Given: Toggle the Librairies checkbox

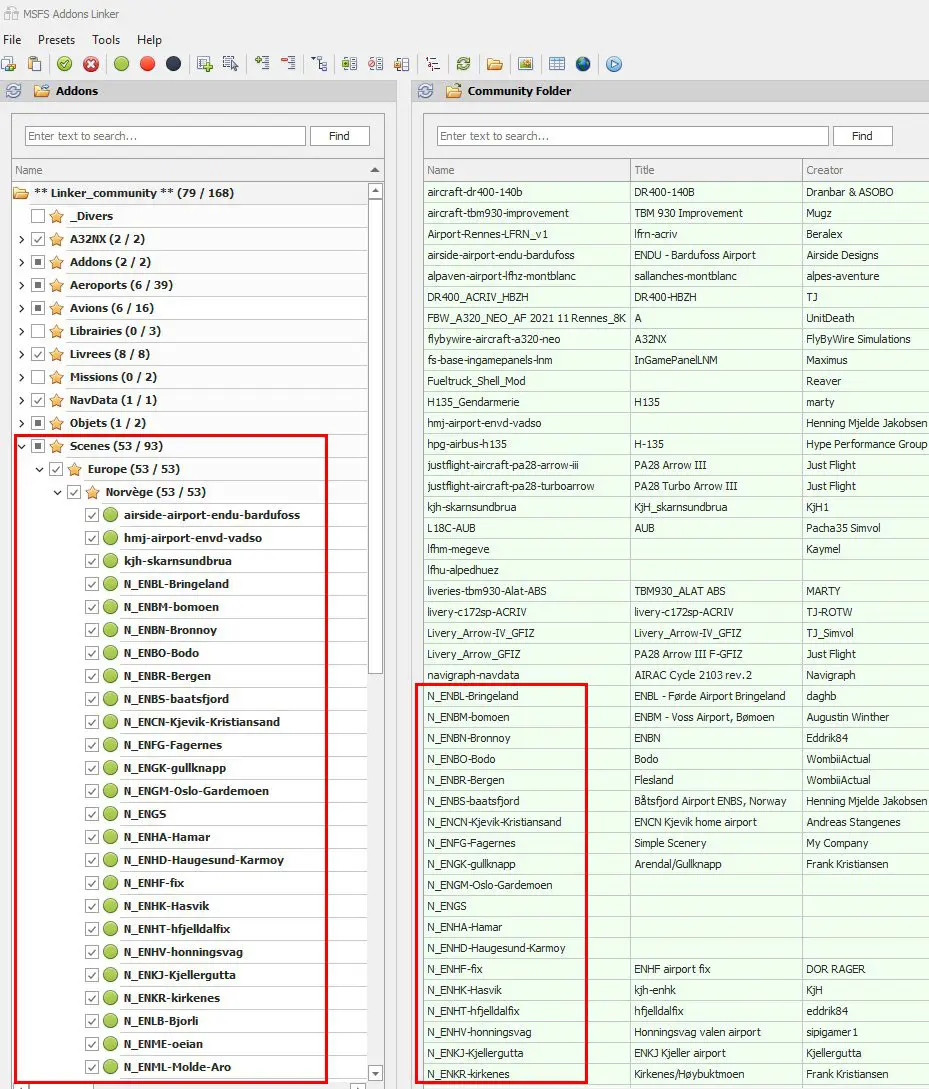Looking at the screenshot, I should 38,331.
